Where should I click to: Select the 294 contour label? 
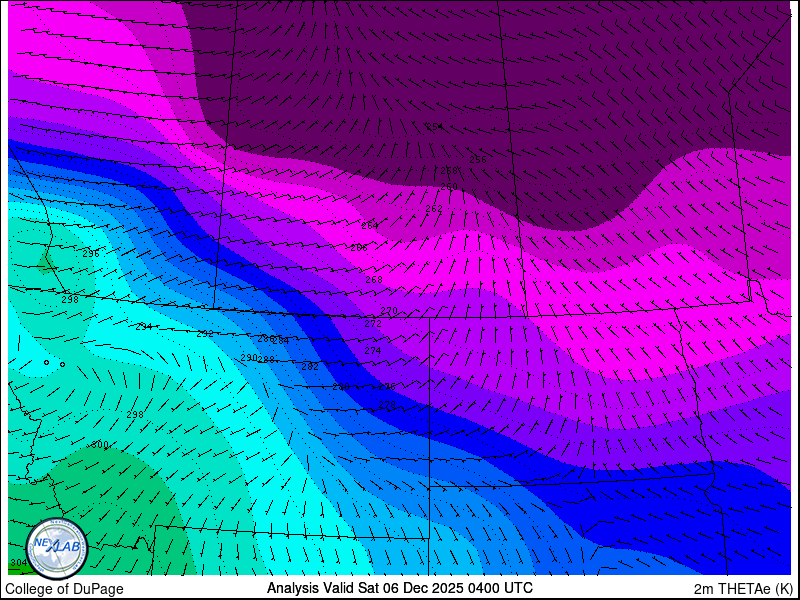click(144, 327)
